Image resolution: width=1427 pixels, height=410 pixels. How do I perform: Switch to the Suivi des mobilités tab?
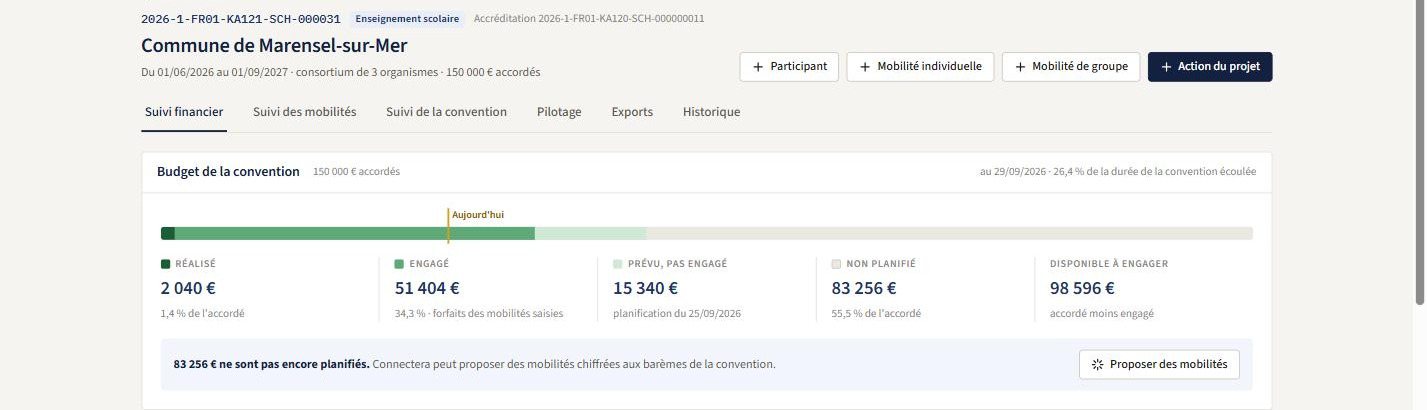[305, 112]
